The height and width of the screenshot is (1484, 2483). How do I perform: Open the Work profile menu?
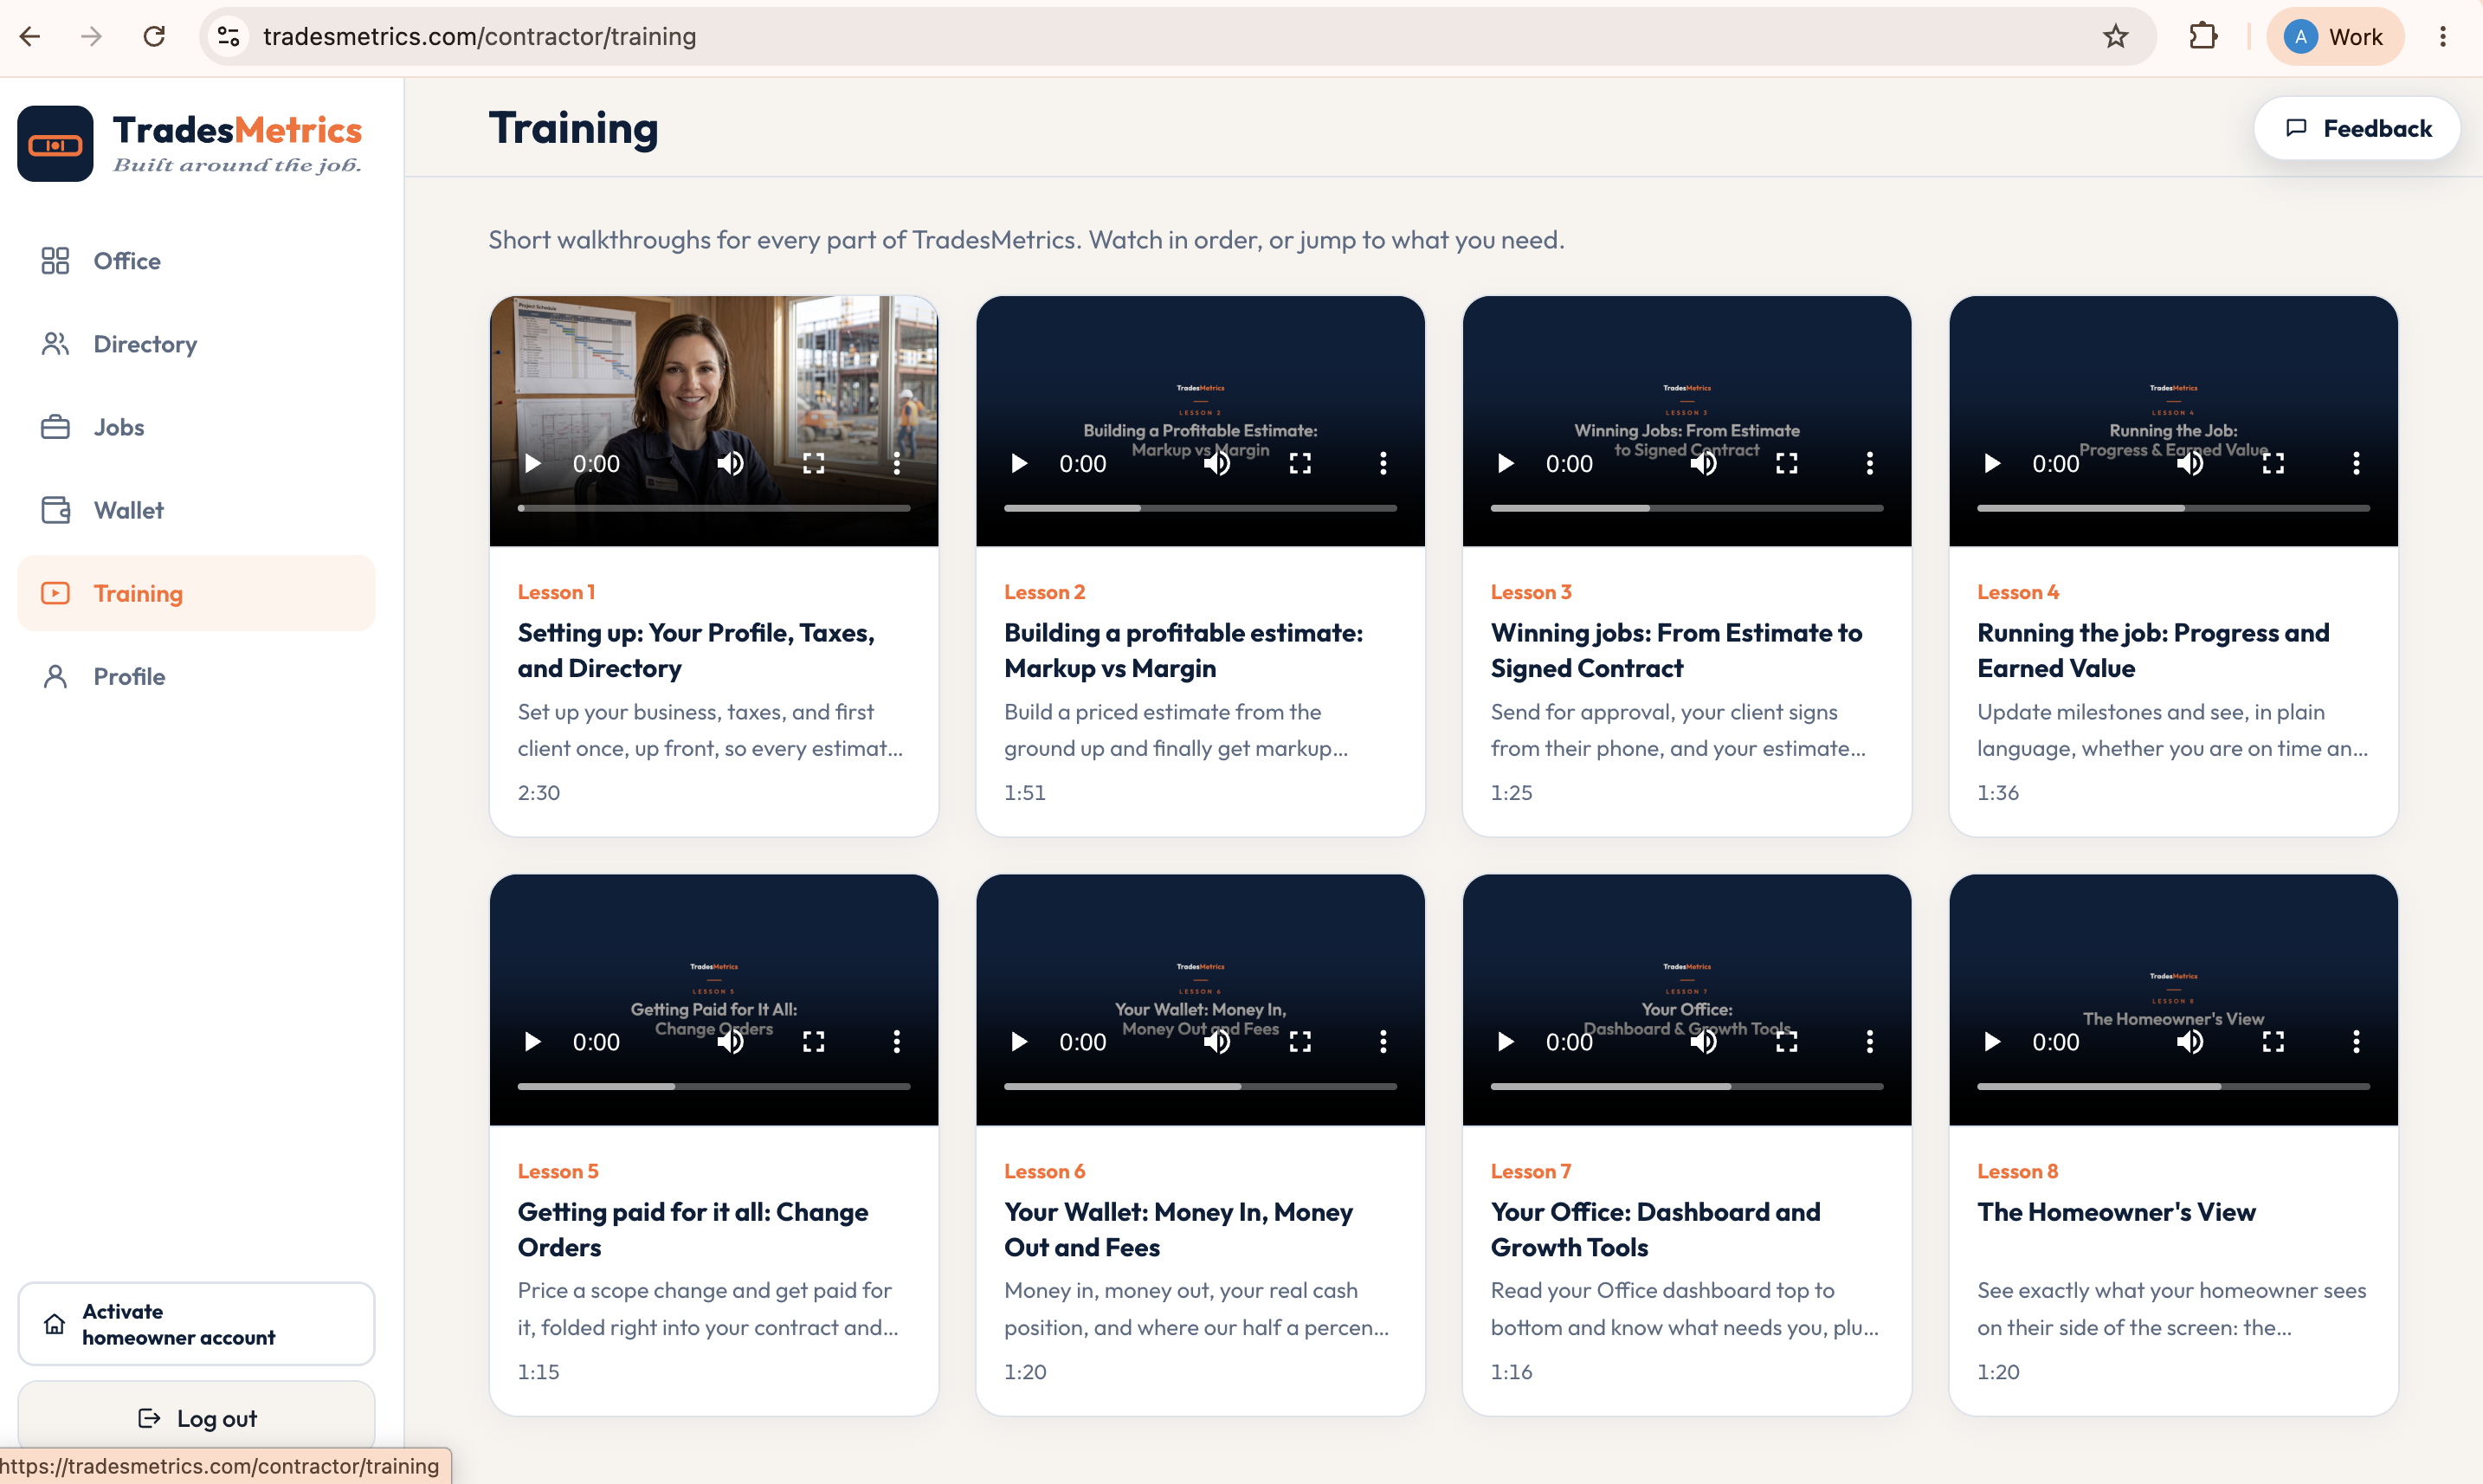pos(2335,37)
